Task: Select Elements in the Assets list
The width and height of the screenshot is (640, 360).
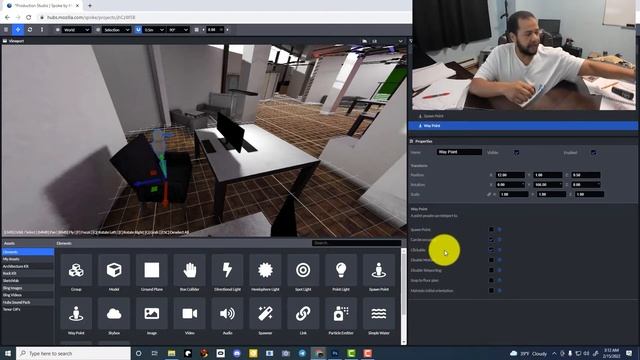Action: coord(28,252)
